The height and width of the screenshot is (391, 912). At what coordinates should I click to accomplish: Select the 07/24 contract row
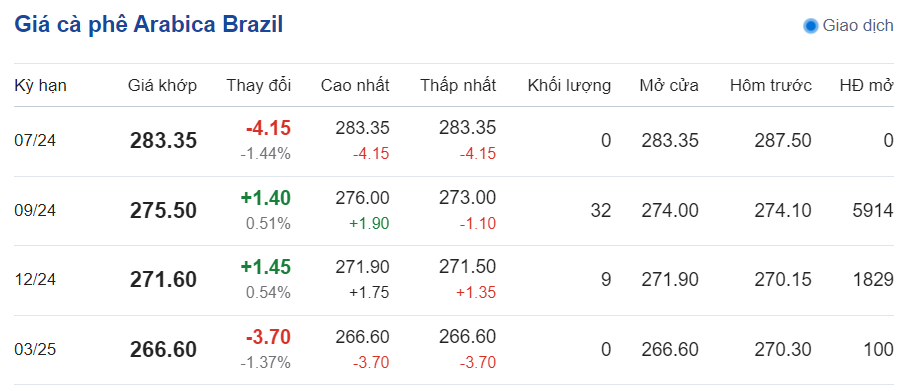[454, 141]
